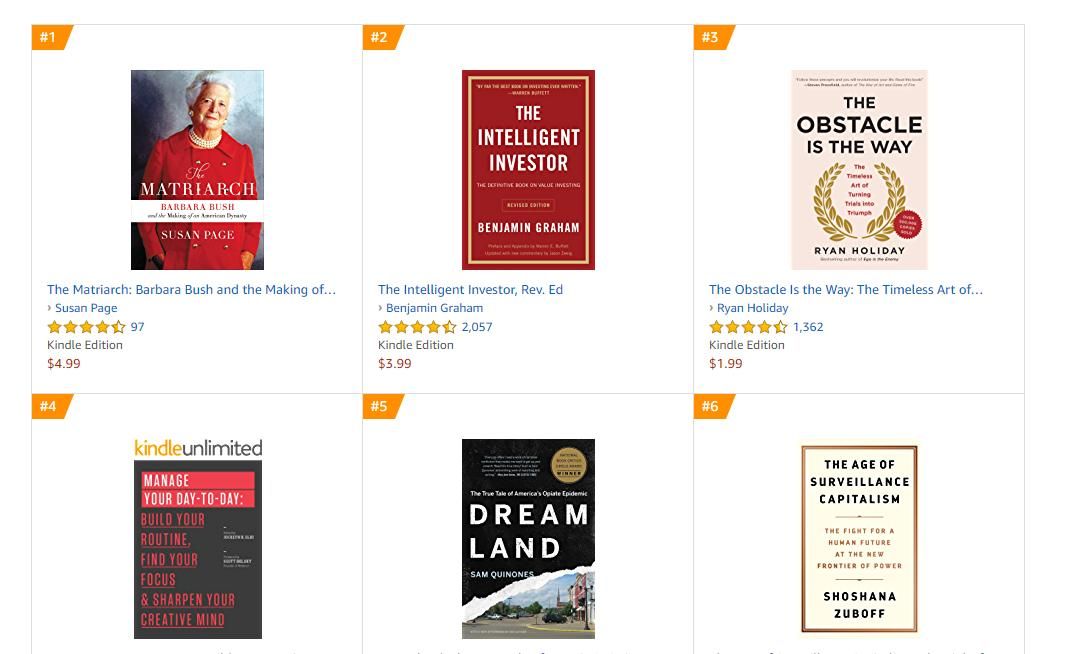Click star rating for The Matriarch
Viewport: 1091px width, 654px height.
coord(86,327)
